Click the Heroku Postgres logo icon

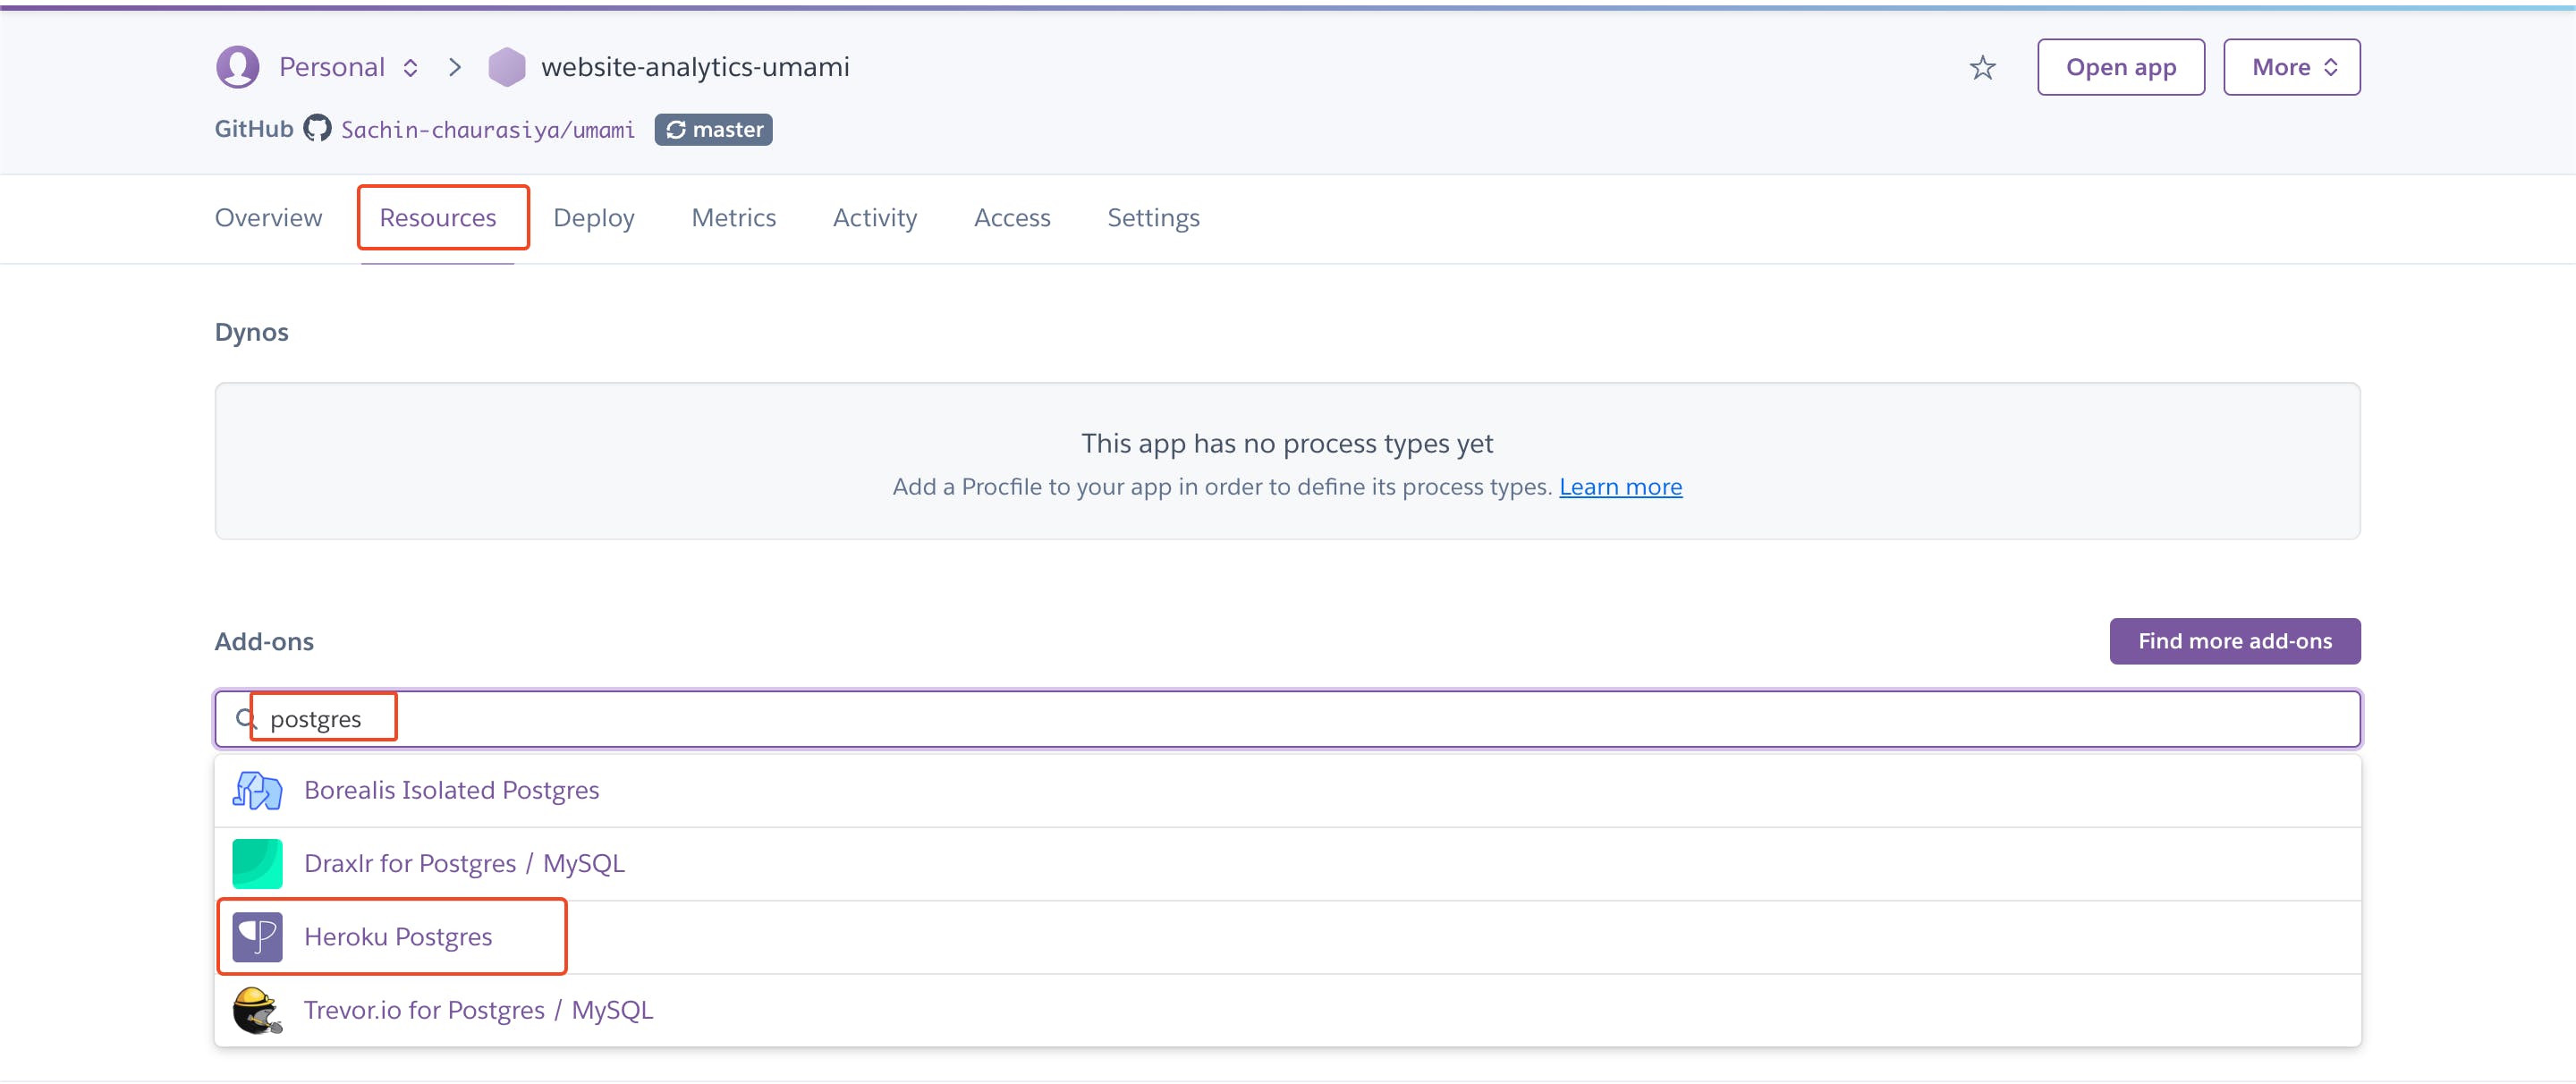257,937
